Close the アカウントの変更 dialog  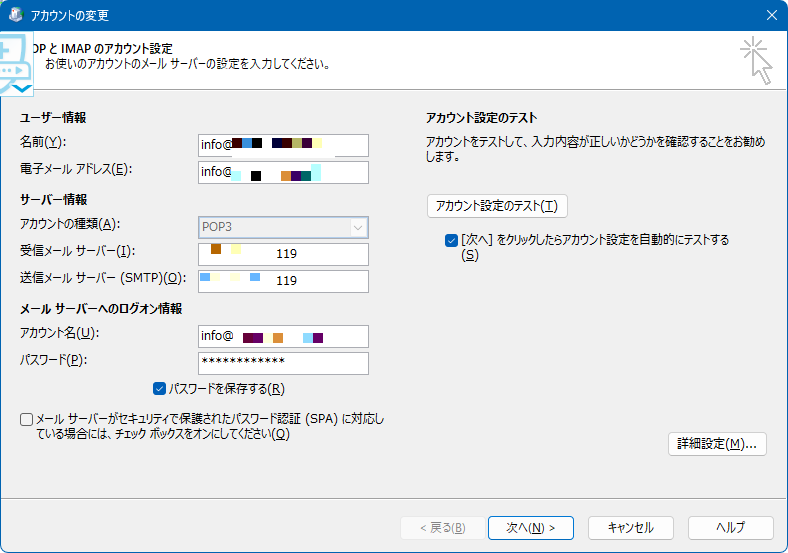click(771, 15)
